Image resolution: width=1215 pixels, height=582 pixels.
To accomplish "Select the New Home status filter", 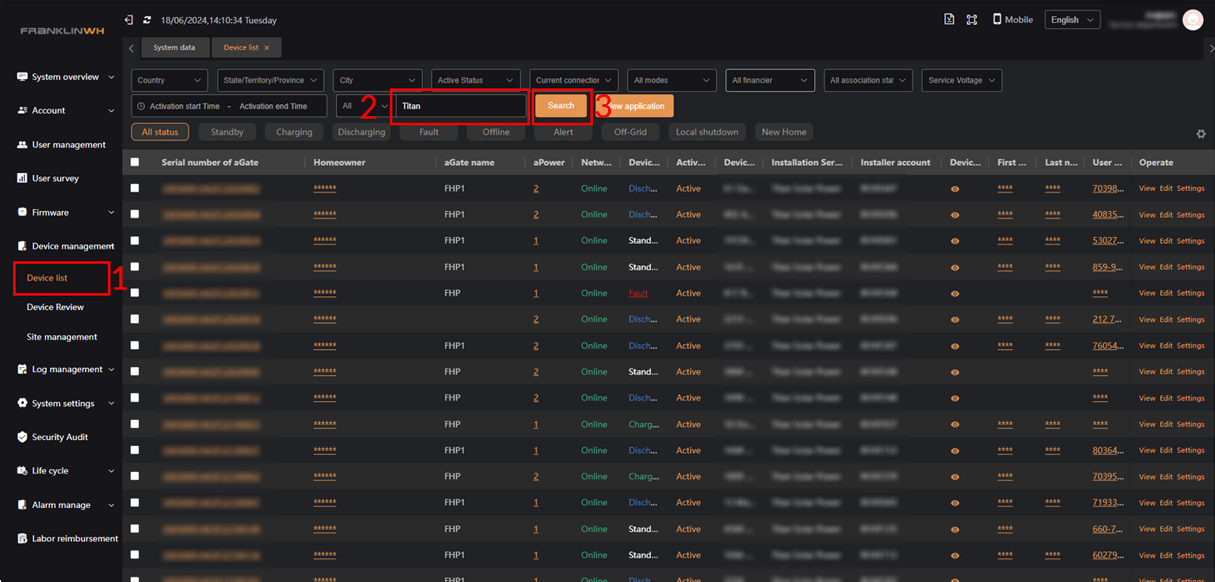I will click(784, 132).
